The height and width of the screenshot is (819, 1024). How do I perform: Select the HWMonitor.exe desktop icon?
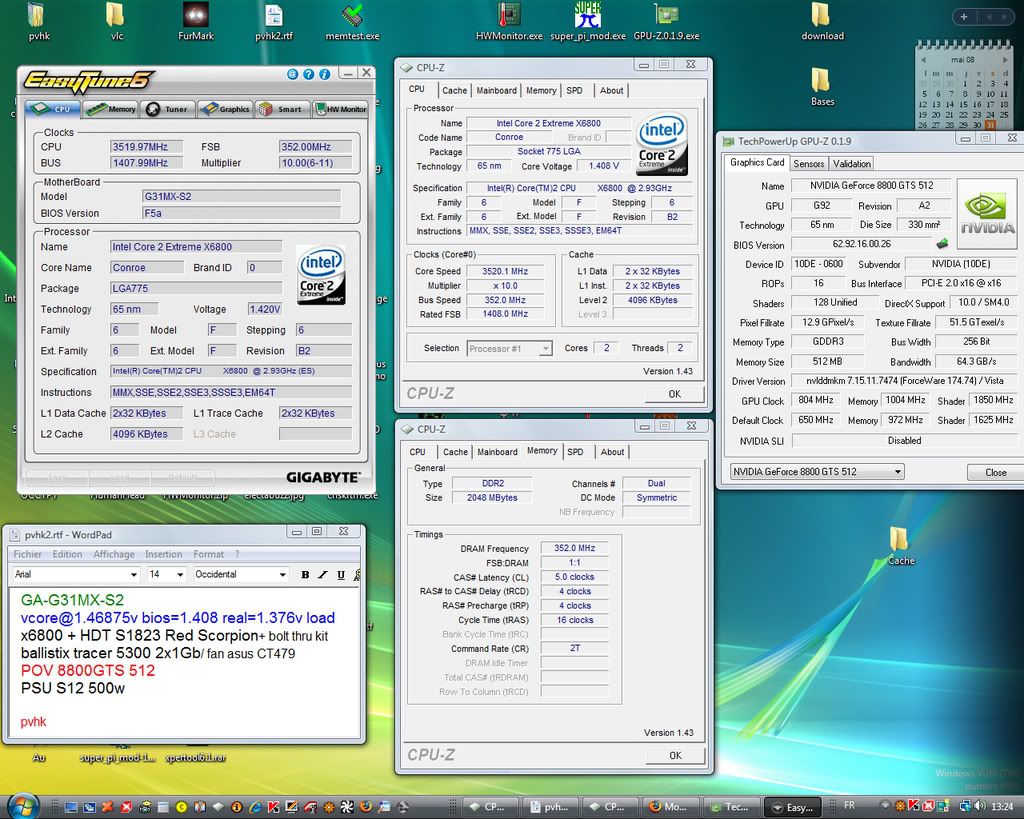509,16
